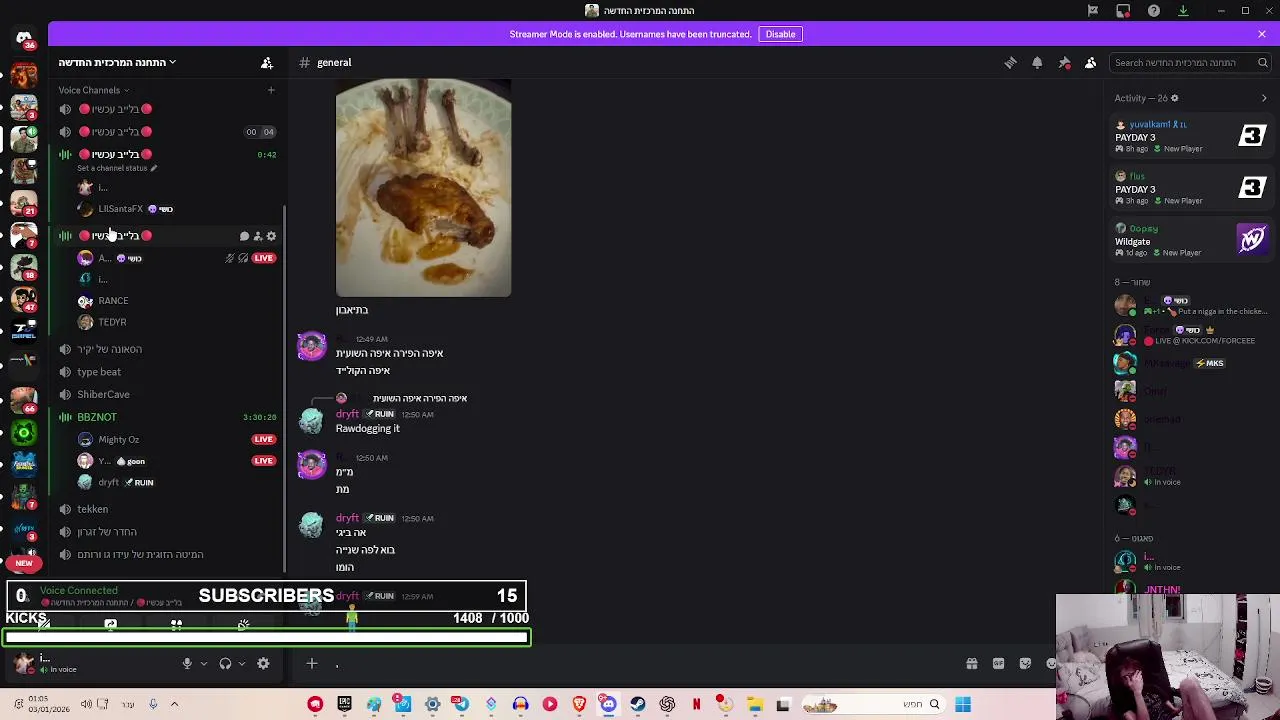Open edit channel gear on hovered channel
This screenshot has height=720, width=1280.
pyautogui.click(x=271, y=236)
